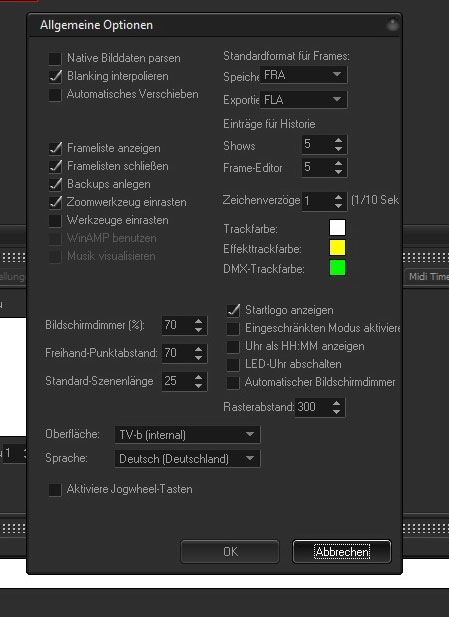The height and width of the screenshot is (617, 449).
Task: Enable LED-Uhr abschalten option
Action: point(233,364)
